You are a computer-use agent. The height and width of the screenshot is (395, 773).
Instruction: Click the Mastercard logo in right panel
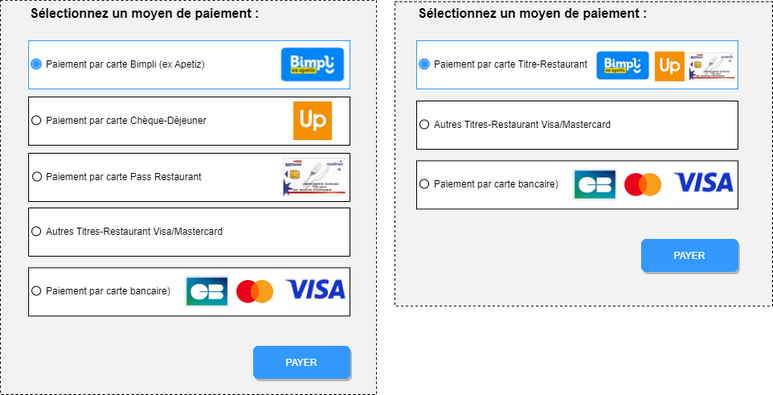[x=642, y=184]
